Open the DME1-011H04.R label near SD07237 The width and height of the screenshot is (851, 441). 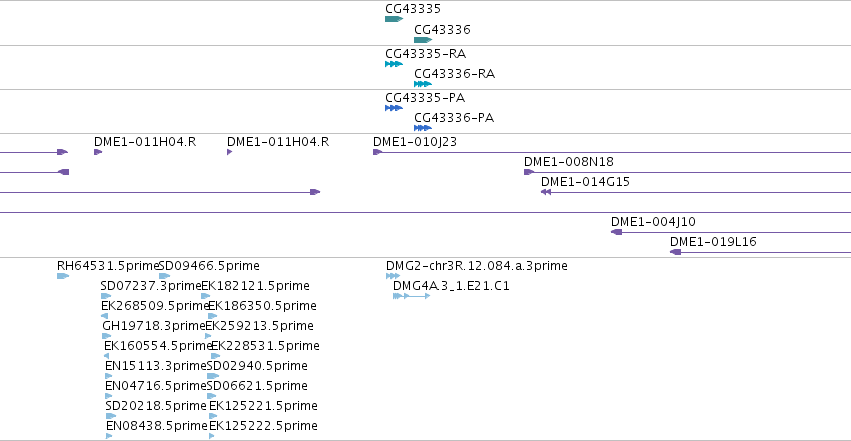145,142
